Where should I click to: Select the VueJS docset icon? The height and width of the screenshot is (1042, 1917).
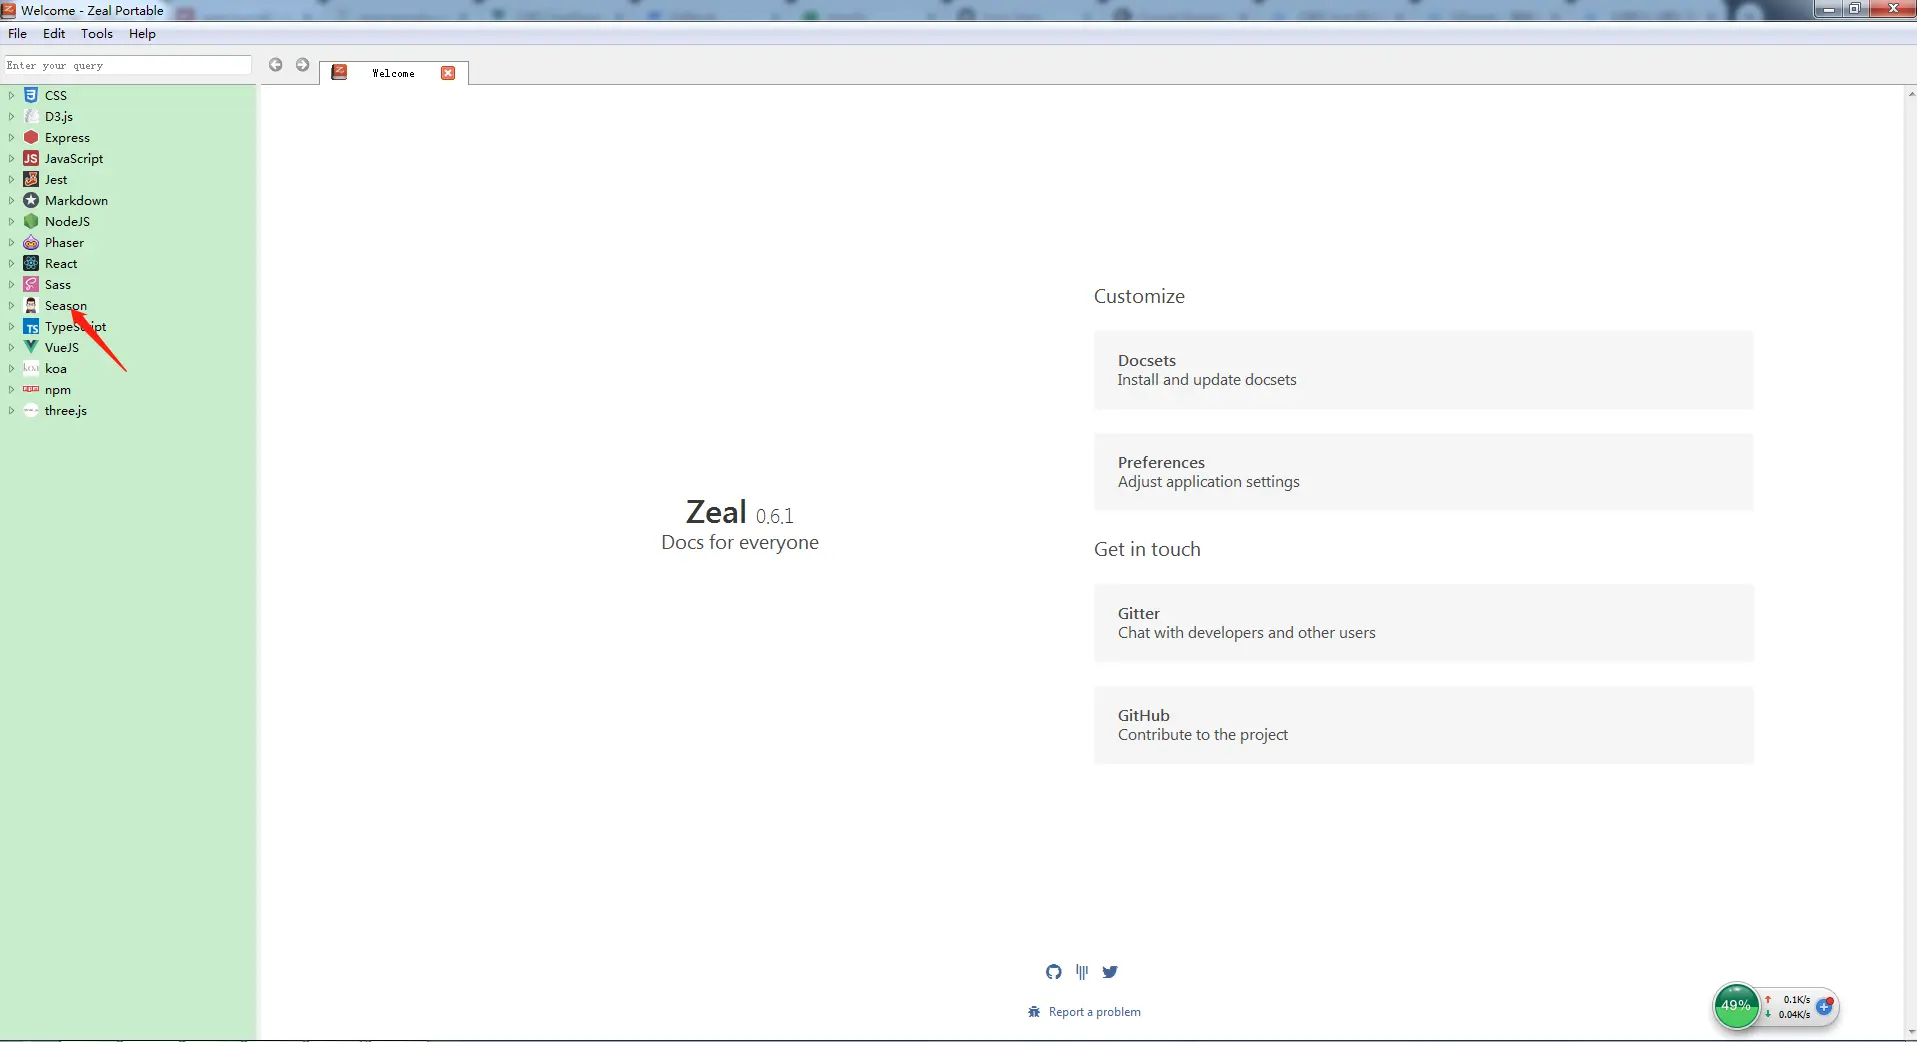[31, 348]
